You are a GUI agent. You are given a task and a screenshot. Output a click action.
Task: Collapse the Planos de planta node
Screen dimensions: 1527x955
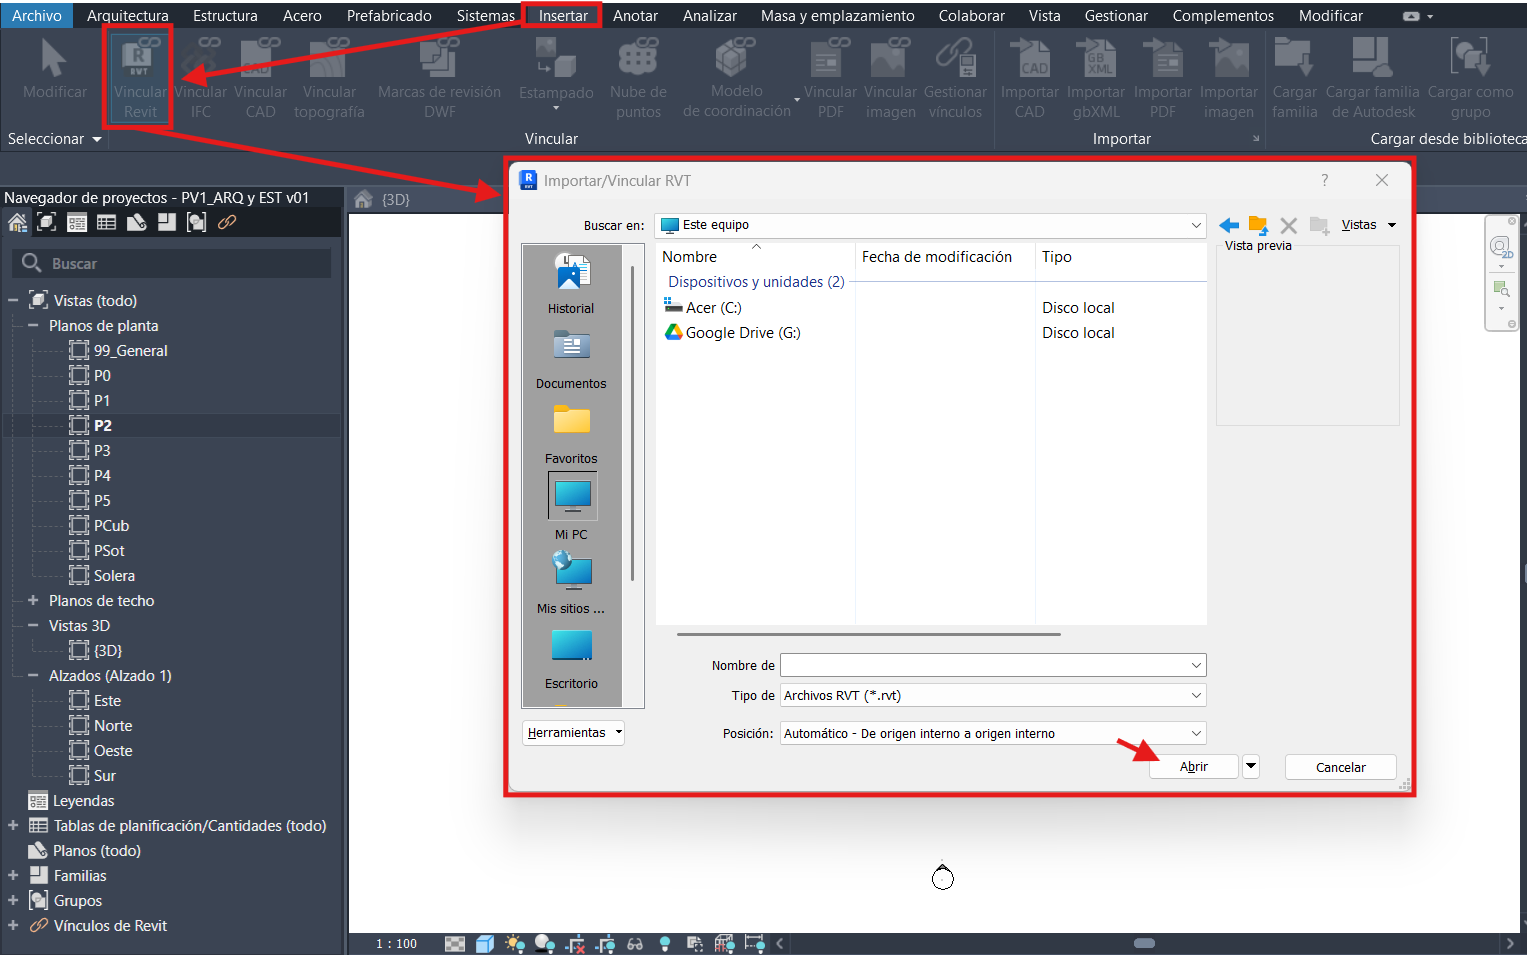(33, 326)
